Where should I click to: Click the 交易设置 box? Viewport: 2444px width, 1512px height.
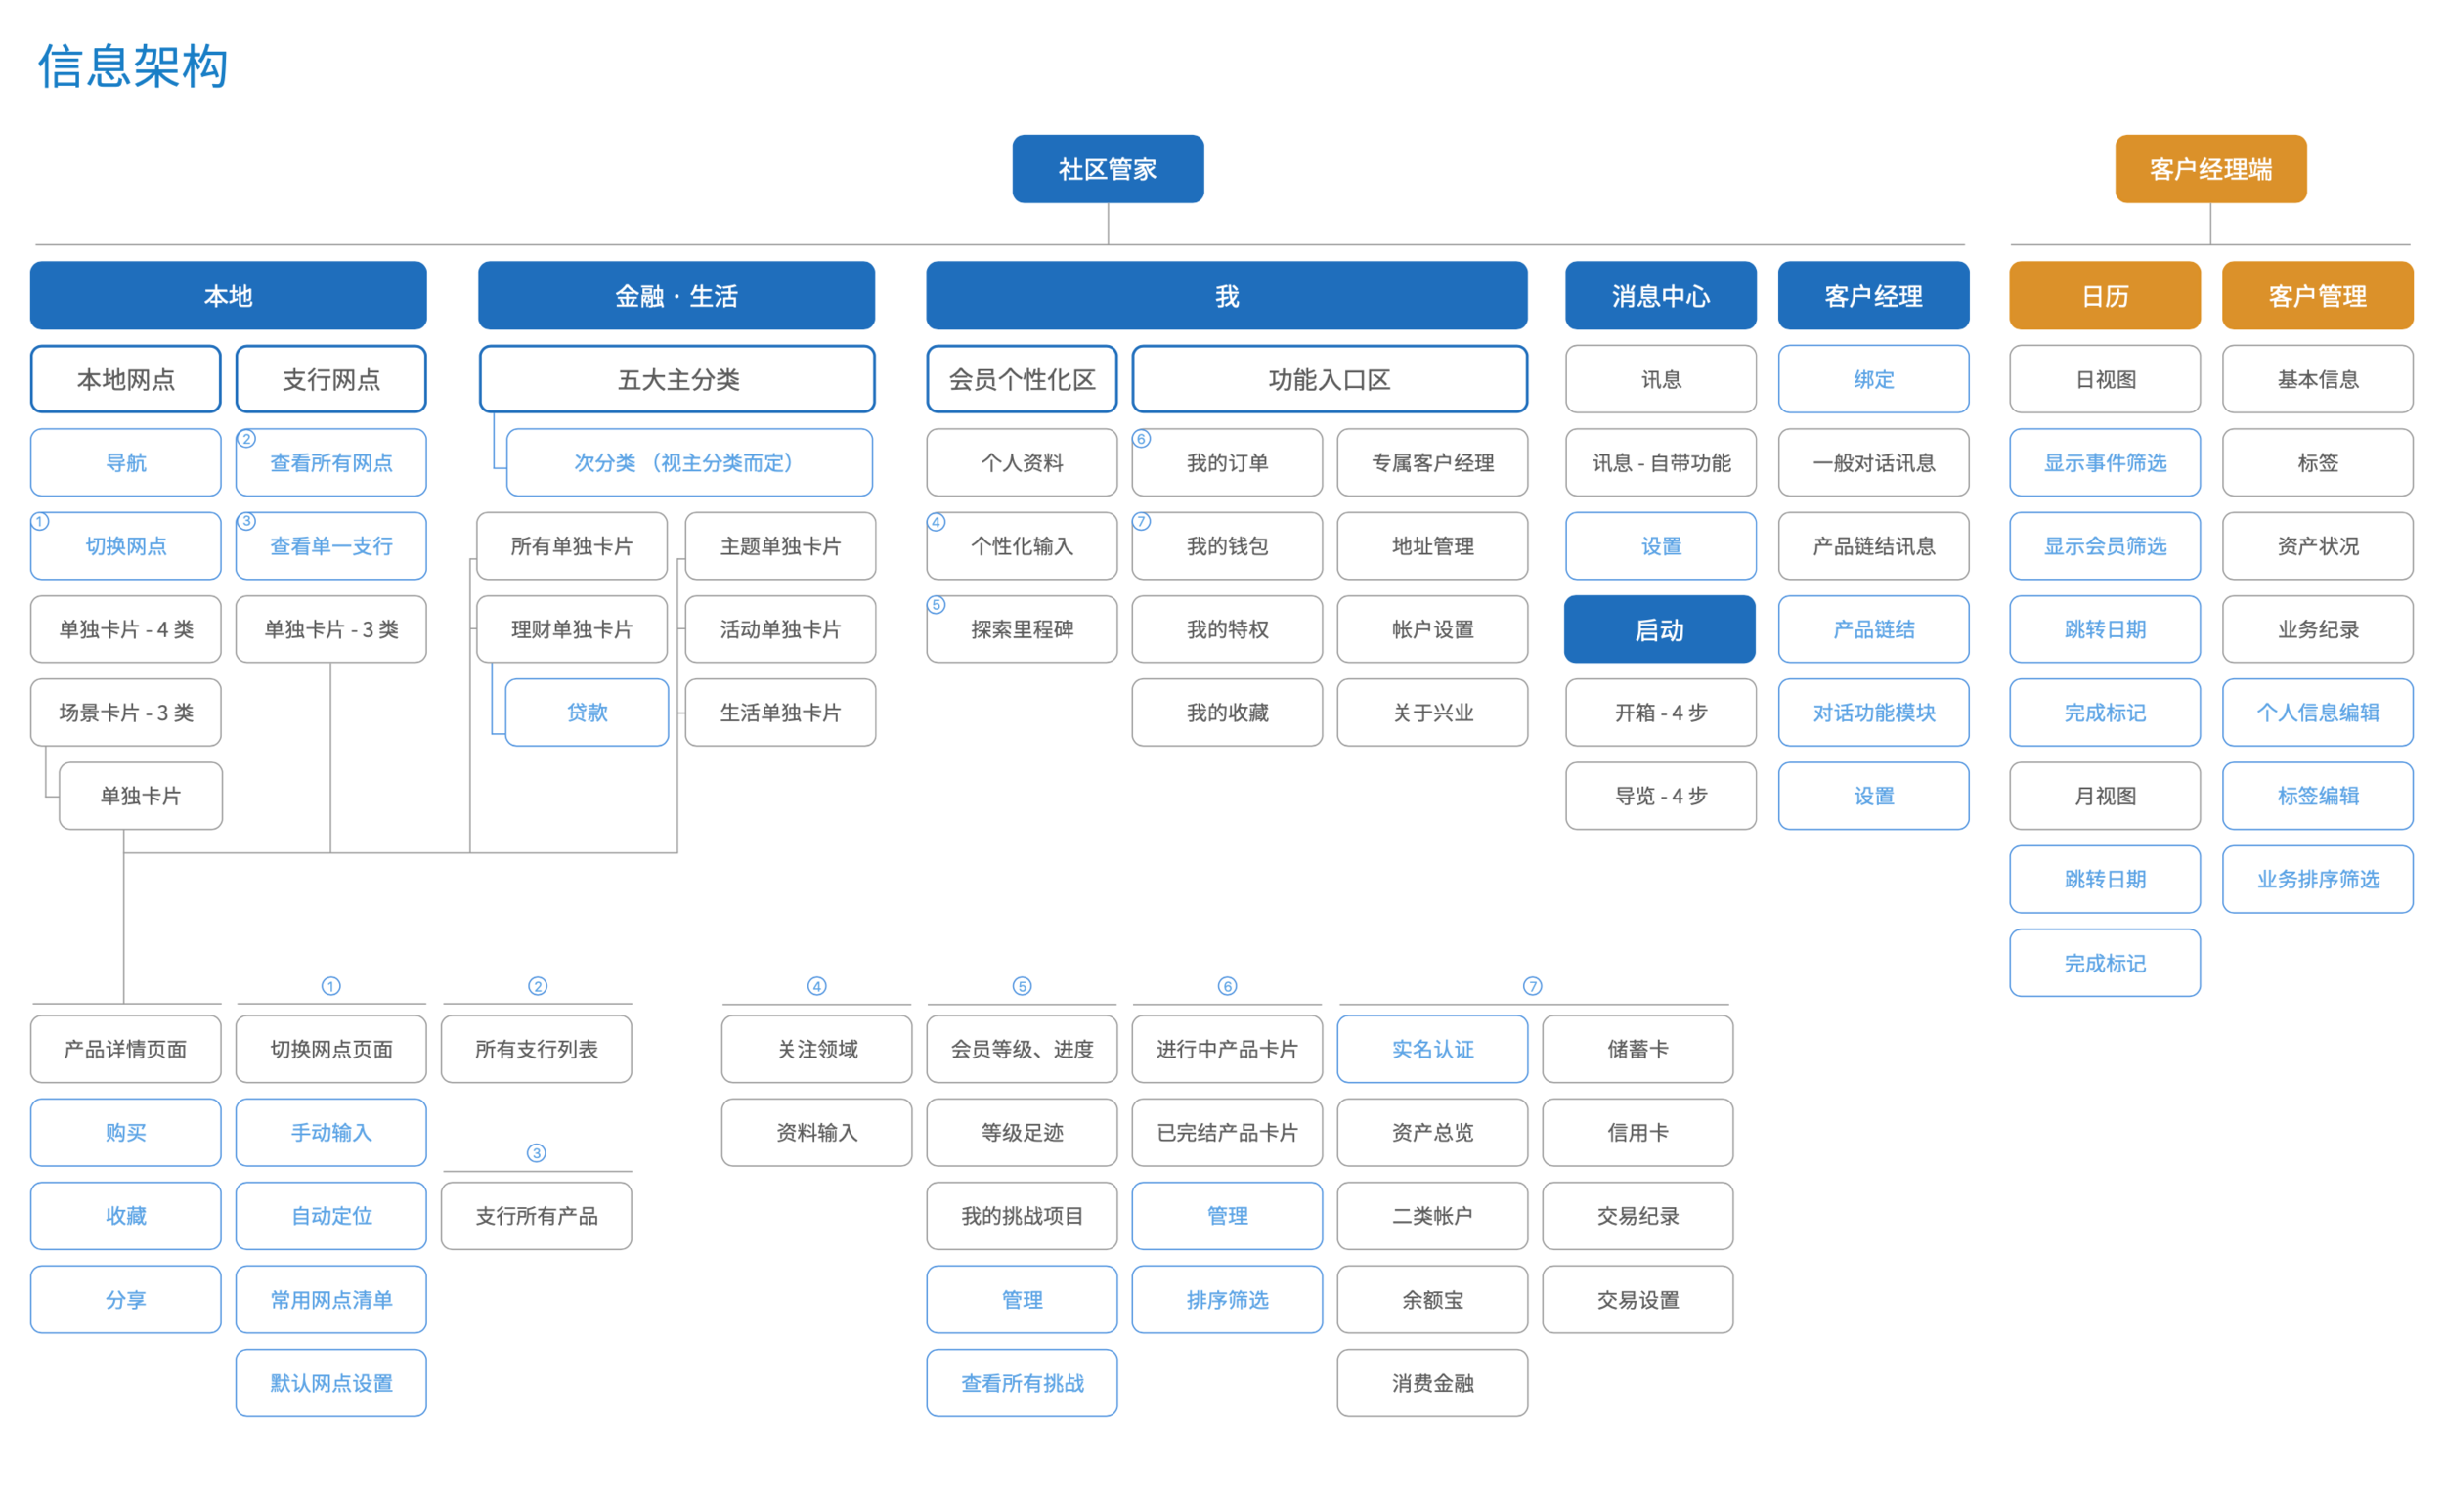[1637, 1299]
